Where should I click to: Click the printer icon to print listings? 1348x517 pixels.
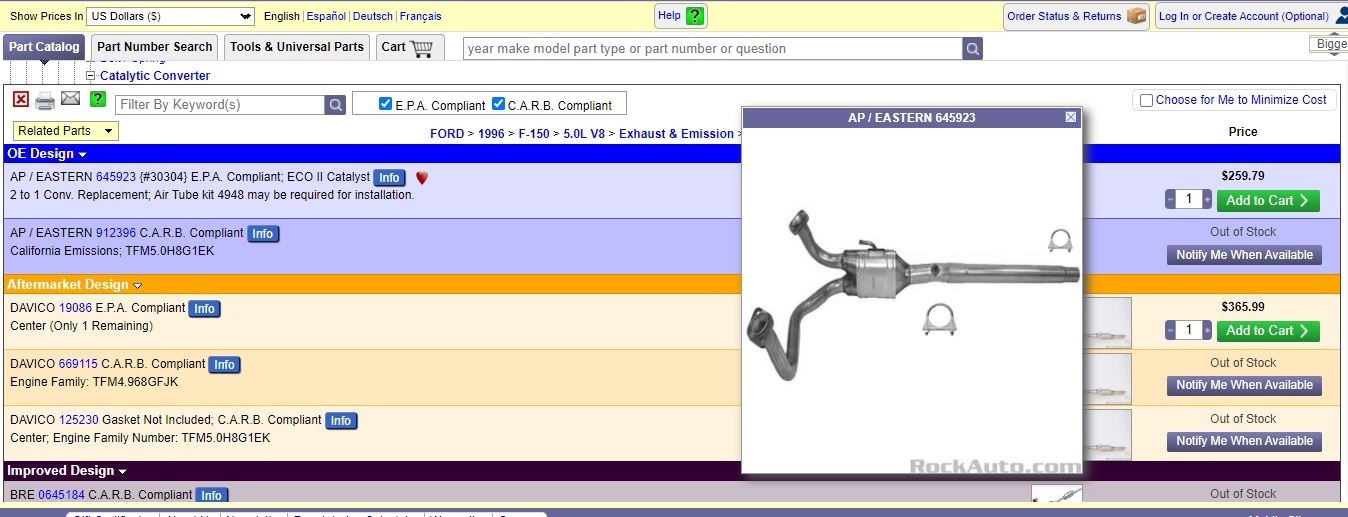pos(45,101)
